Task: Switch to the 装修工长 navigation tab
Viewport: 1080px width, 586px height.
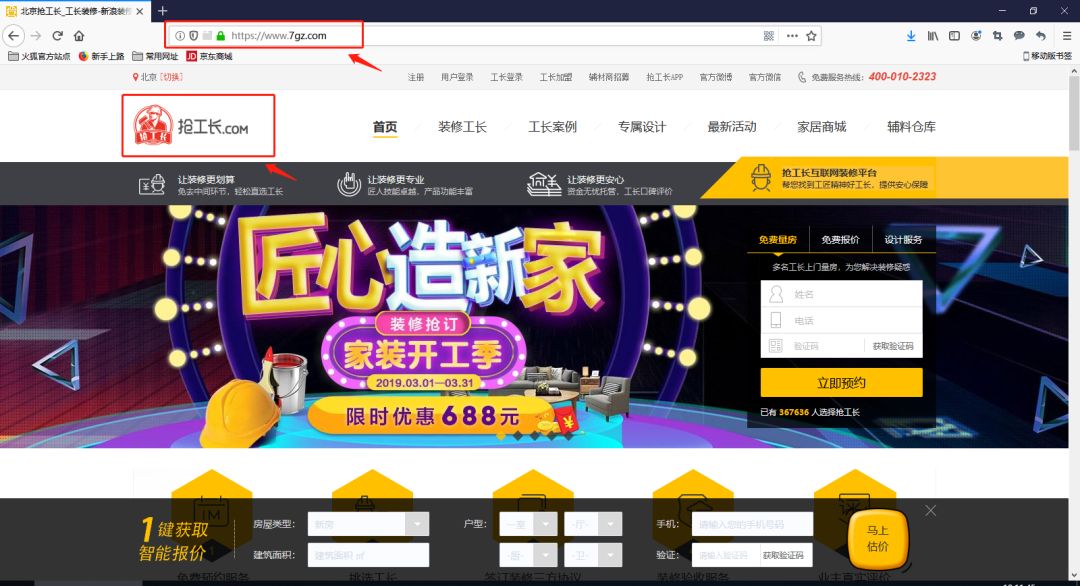Action: tap(463, 126)
